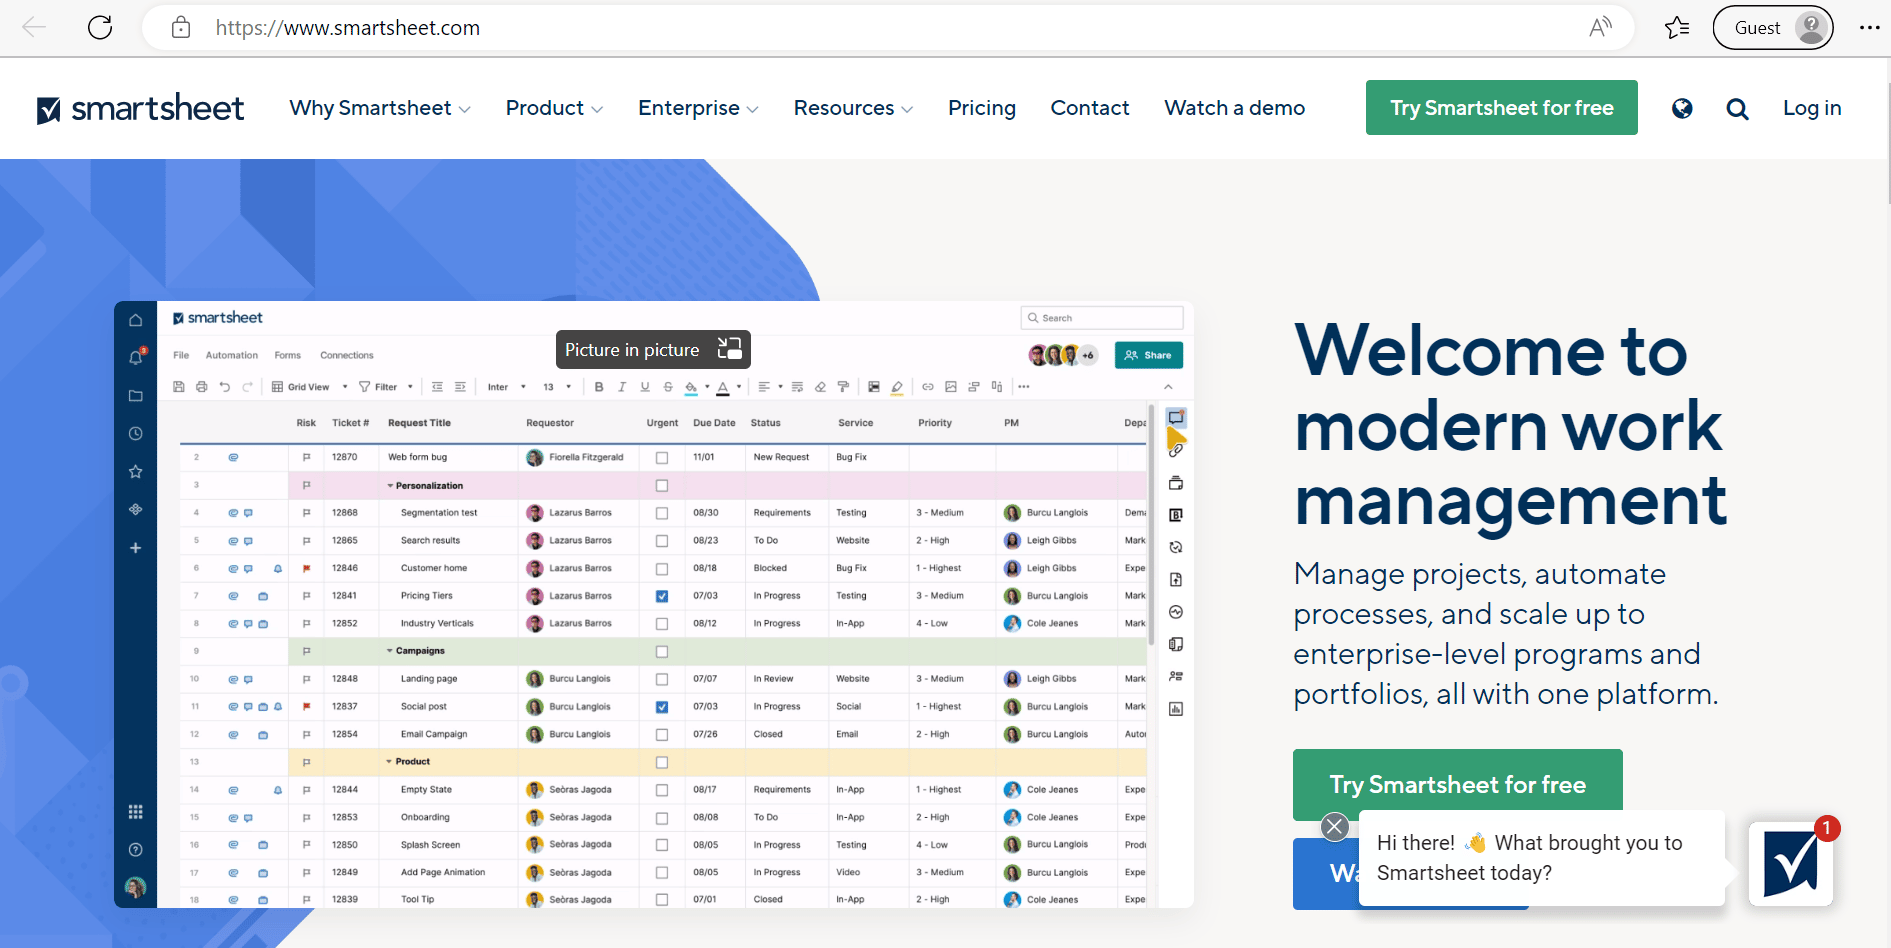Click Try Smartsheet for free below the headline
The height and width of the screenshot is (948, 1891).
[x=1458, y=784]
